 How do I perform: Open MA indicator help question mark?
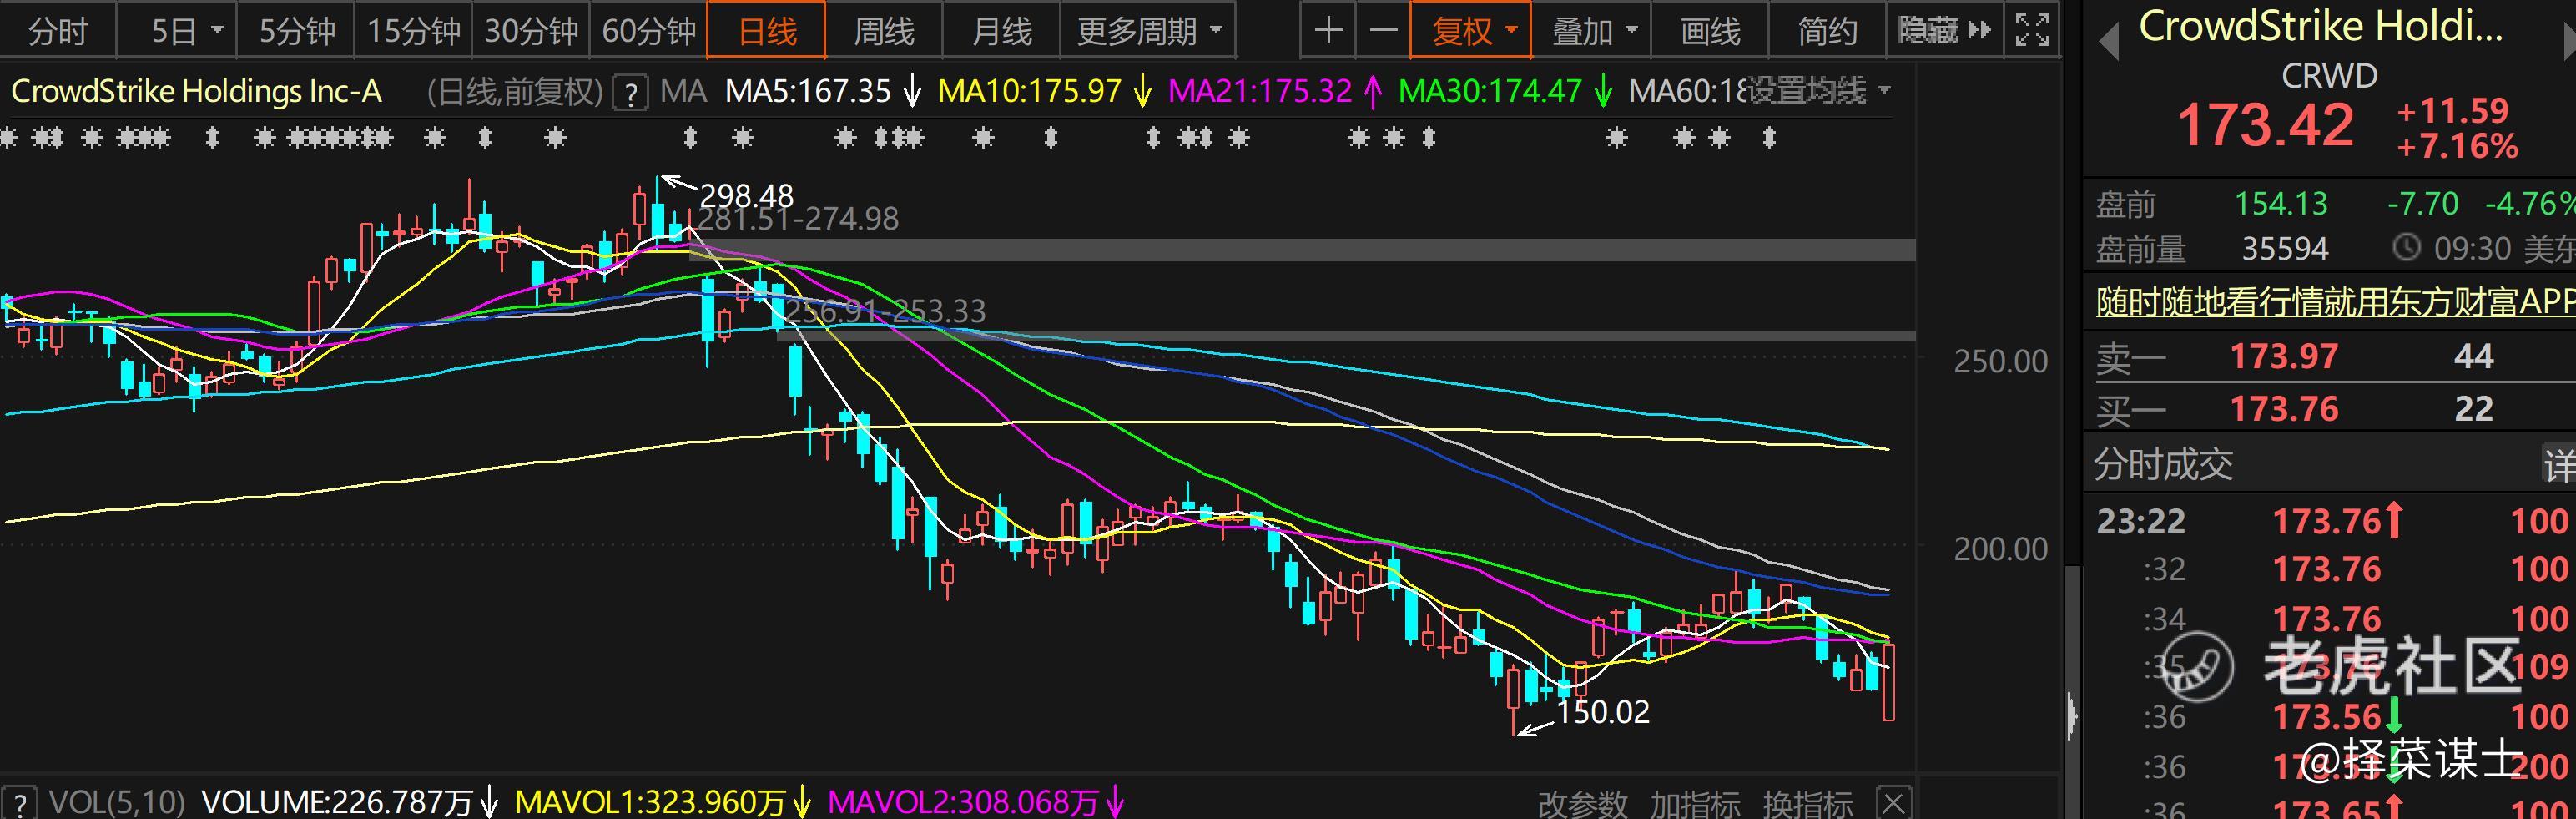(x=630, y=93)
